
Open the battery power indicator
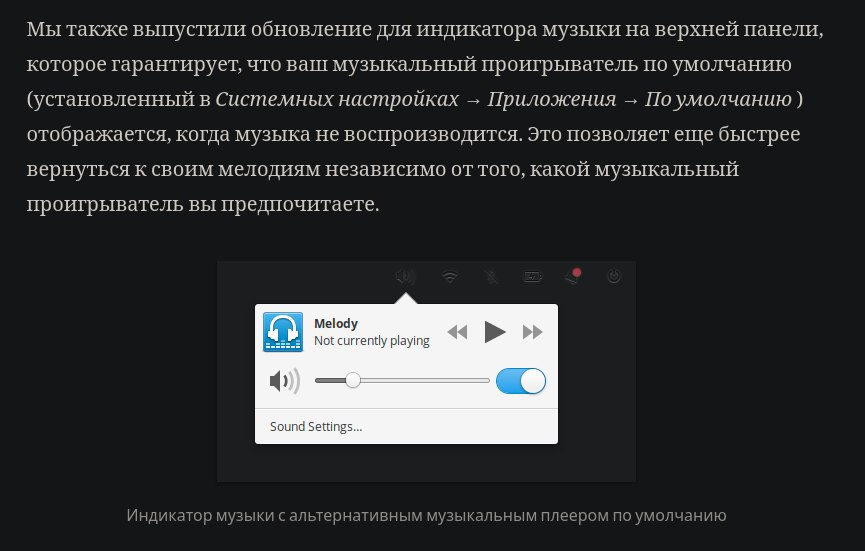[532, 276]
